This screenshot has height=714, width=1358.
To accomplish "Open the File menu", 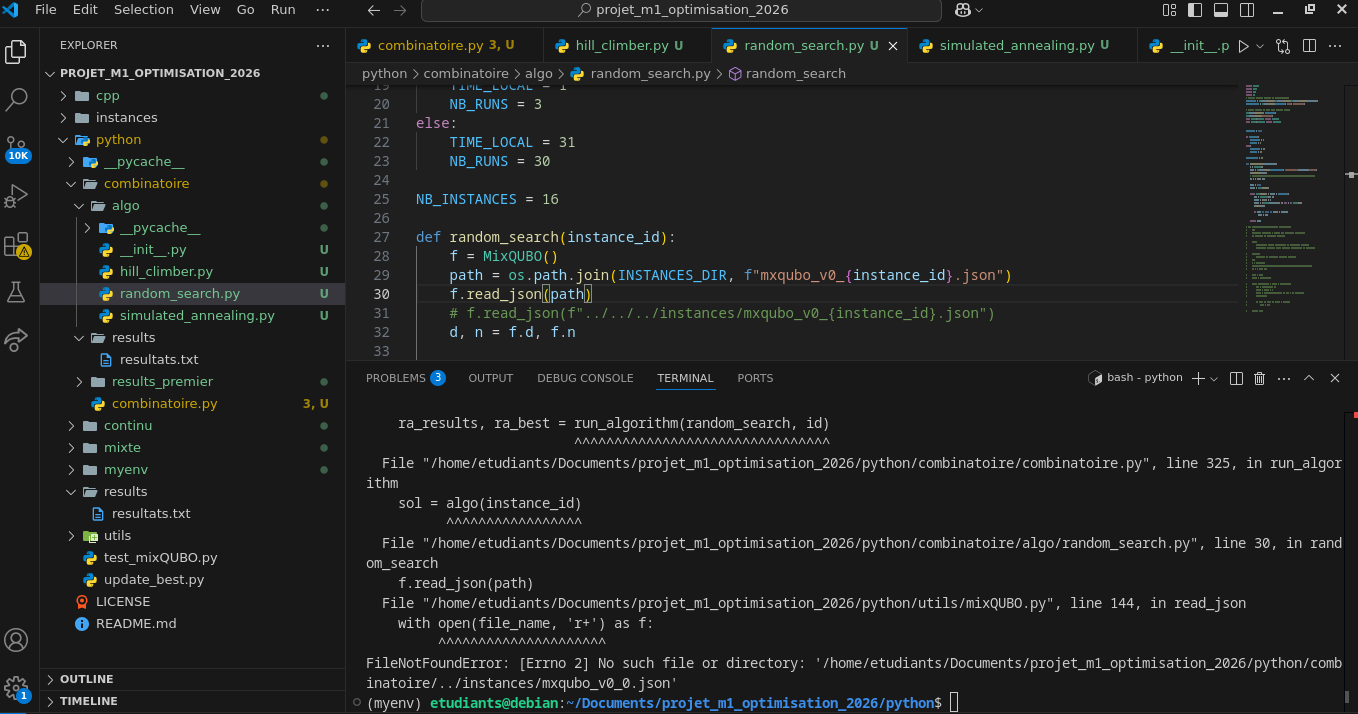I will pos(46,10).
